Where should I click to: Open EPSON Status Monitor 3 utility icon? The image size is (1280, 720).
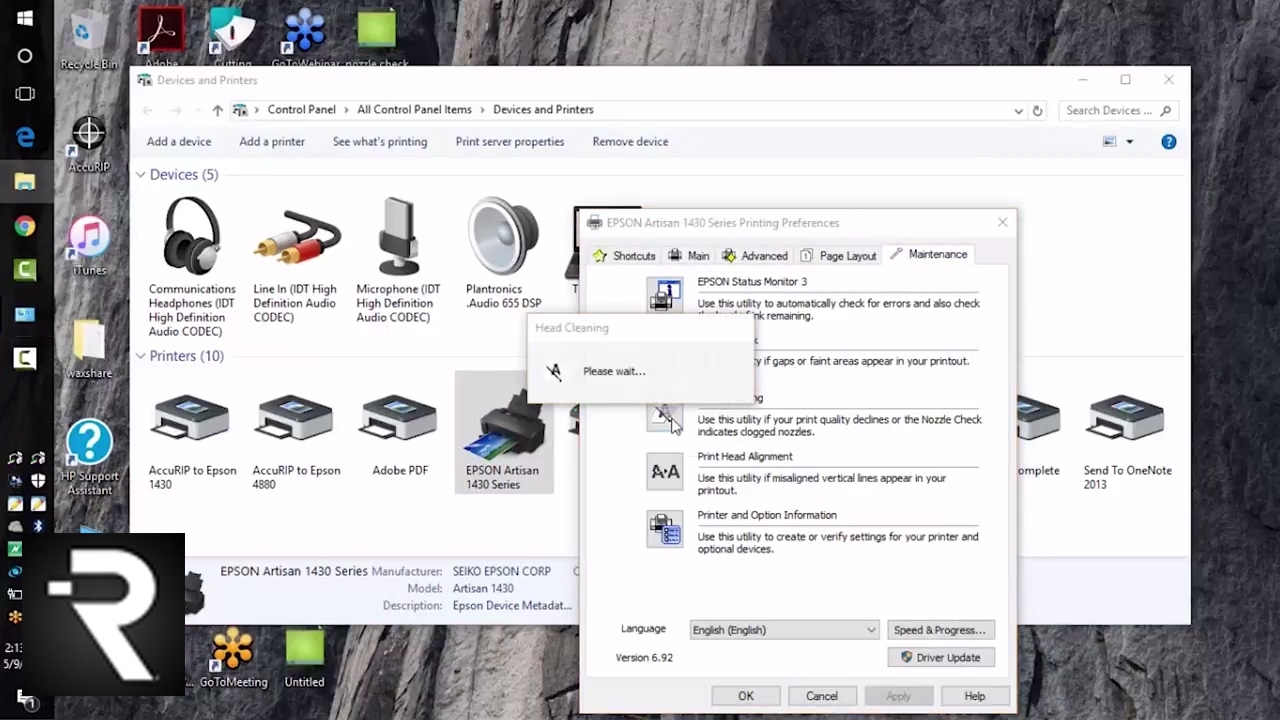coord(664,296)
